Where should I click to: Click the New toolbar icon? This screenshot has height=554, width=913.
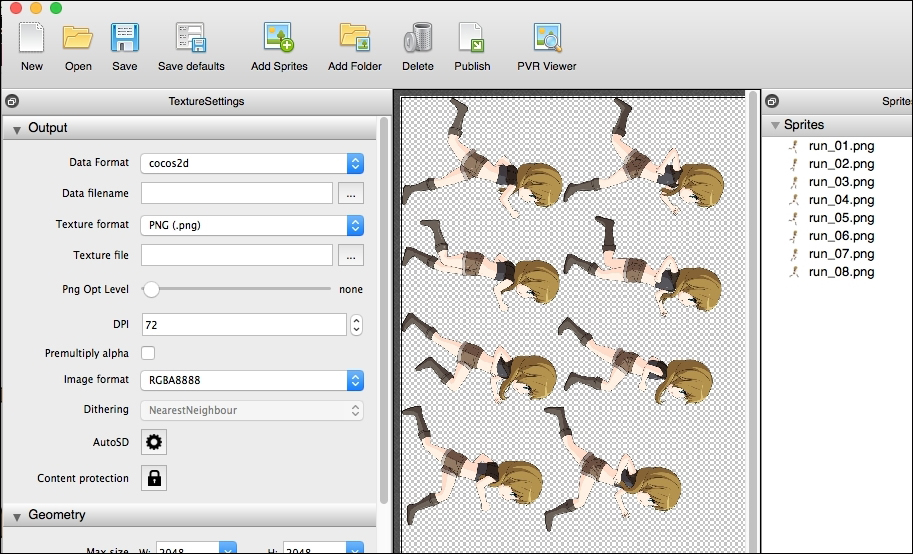(x=31, y=38)
